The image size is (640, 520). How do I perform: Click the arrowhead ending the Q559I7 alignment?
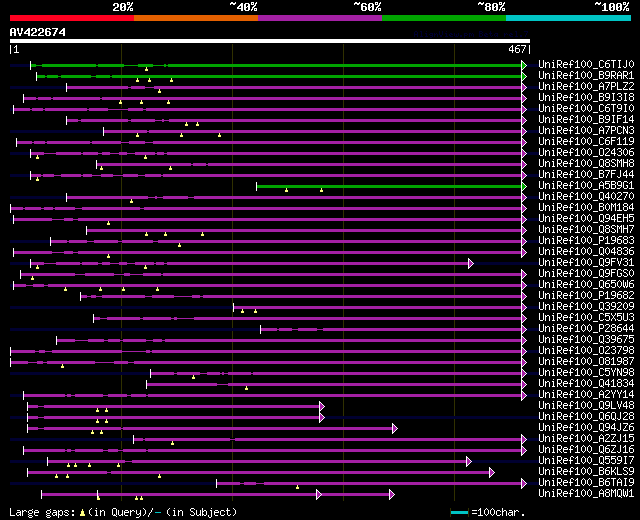click(x=469, y=462)
